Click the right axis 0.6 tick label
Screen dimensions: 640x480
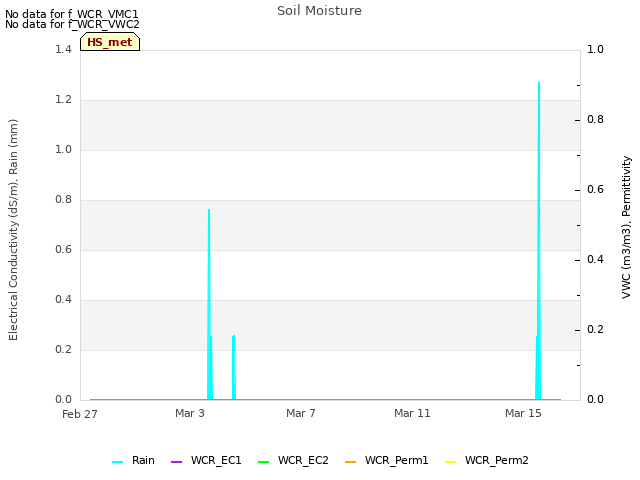coord(595,189)
